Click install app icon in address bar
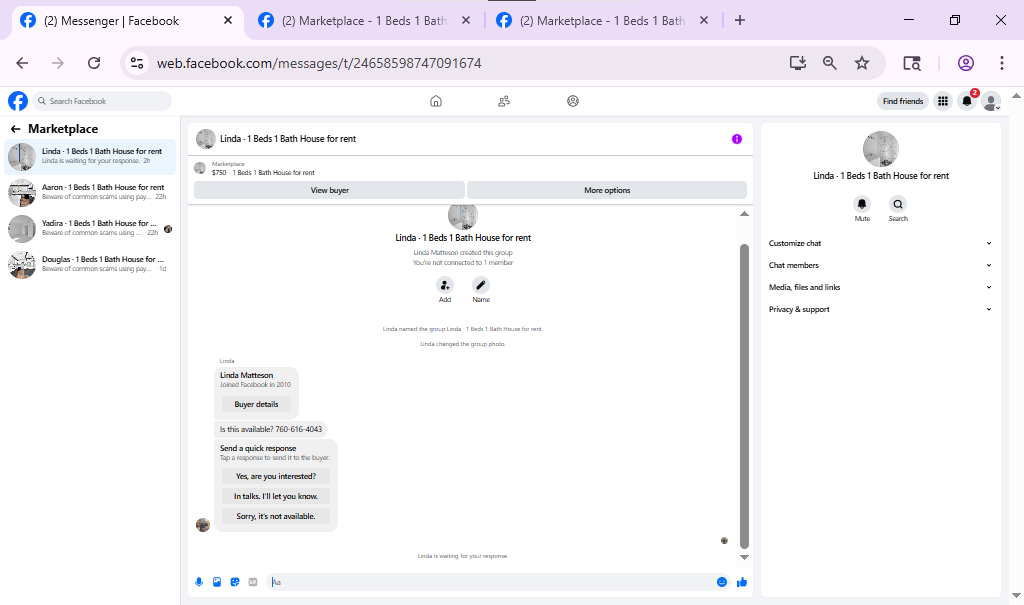 point(797,63)
